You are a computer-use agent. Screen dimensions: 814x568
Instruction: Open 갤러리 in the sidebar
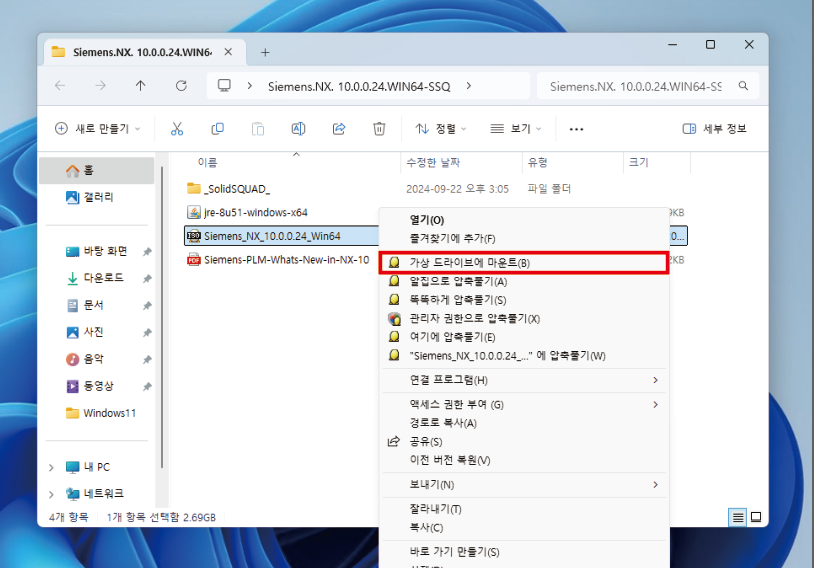(97, 197)
